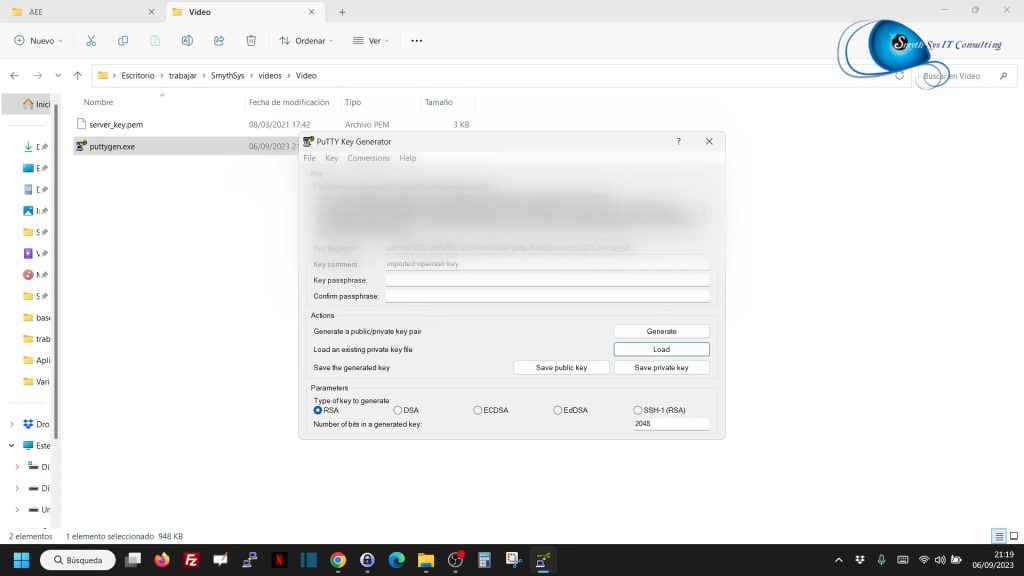The image size is (1024, 576).
Task: Open the taskbar clock showing 21:19
Action: [x=993, y=560]
